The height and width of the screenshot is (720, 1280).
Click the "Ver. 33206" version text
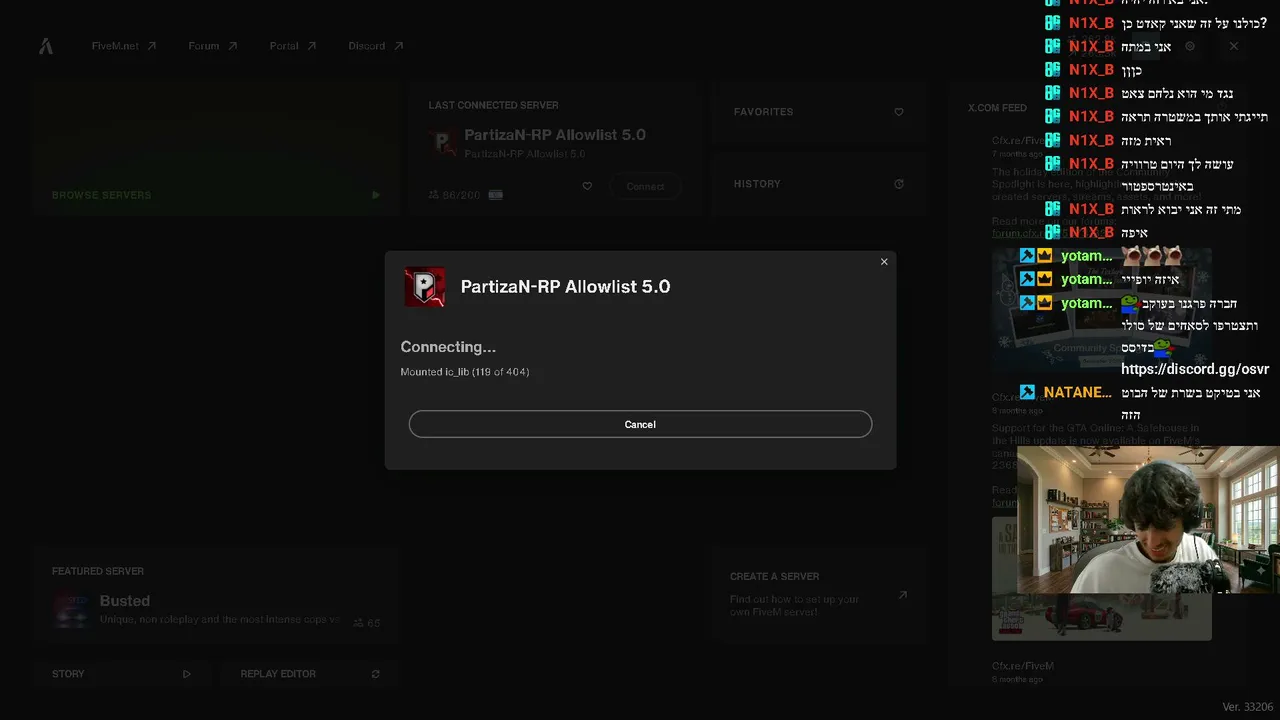(1248, 707)
